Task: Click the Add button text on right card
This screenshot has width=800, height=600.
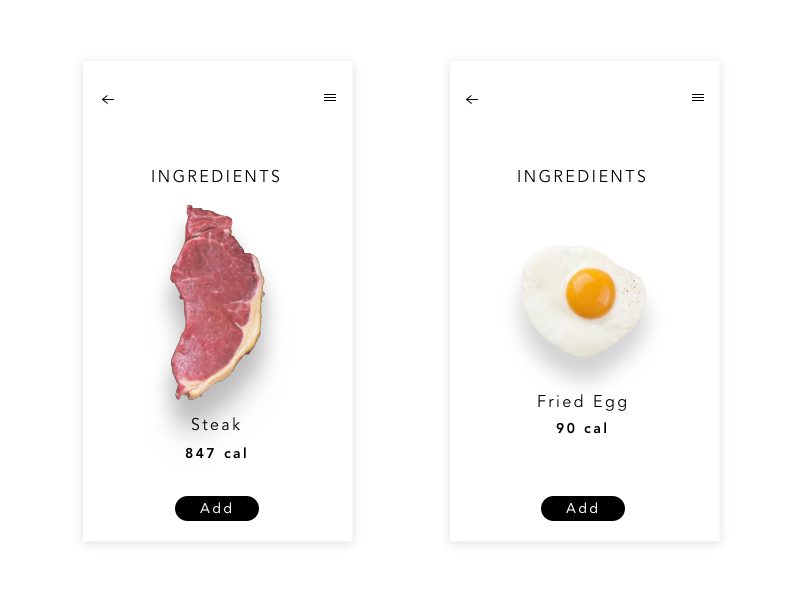Action: point(583,508)
